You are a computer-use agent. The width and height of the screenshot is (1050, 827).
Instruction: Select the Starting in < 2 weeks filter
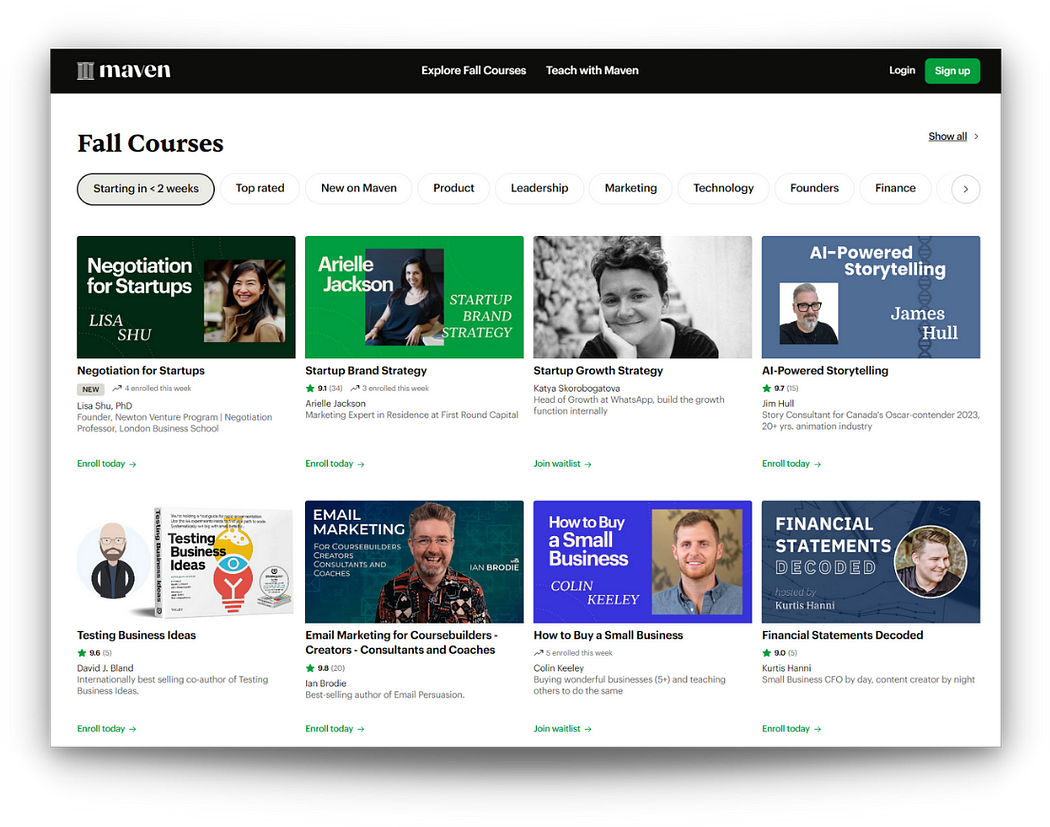pos(146,189)
